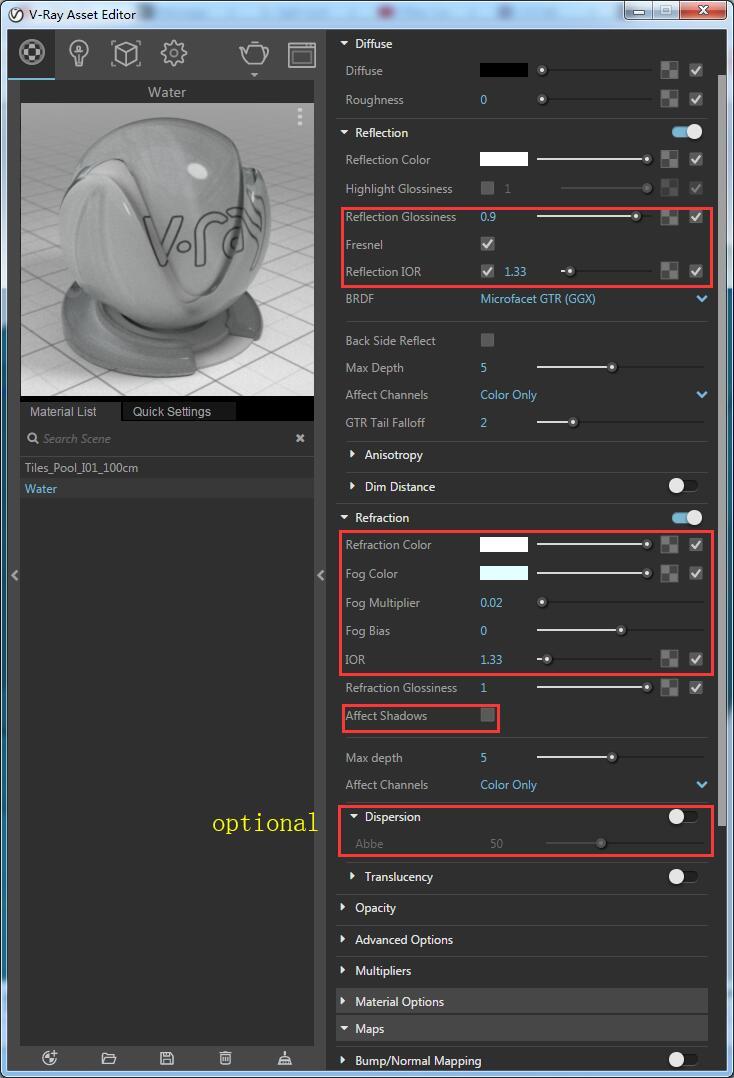The width and height of the screenshot is (734, 1078).
Task: Open the Refraction Glossiness texture slot
Action: [x=669, y=688]
